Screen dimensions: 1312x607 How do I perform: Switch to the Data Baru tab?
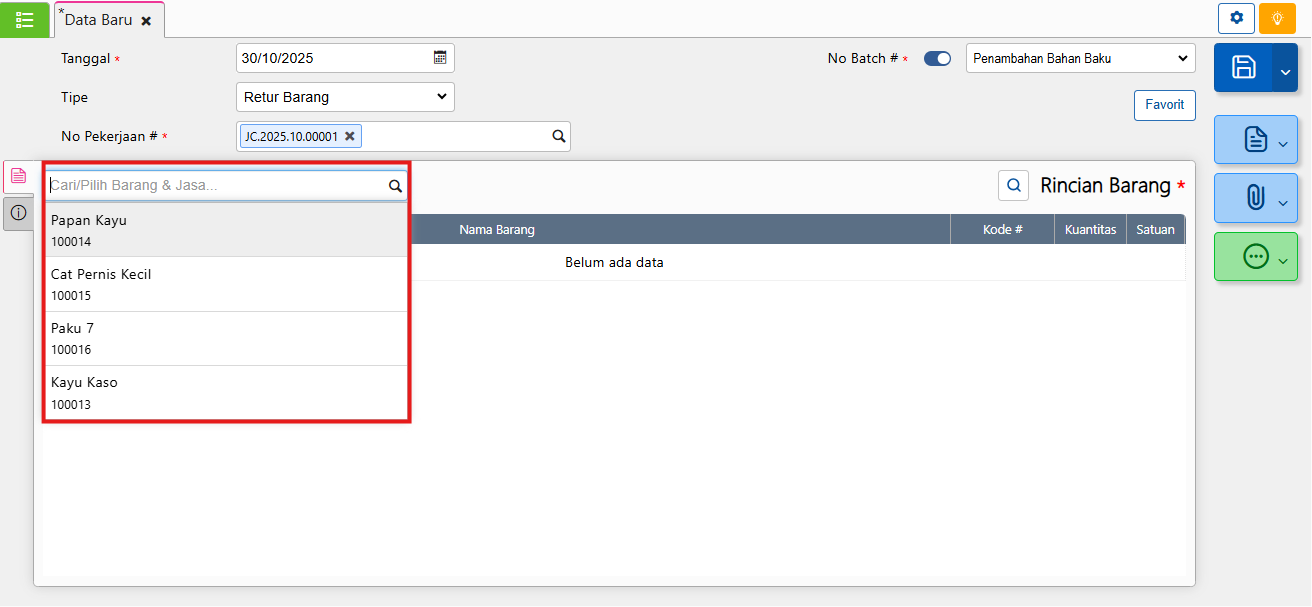click(x=98, y=20)
